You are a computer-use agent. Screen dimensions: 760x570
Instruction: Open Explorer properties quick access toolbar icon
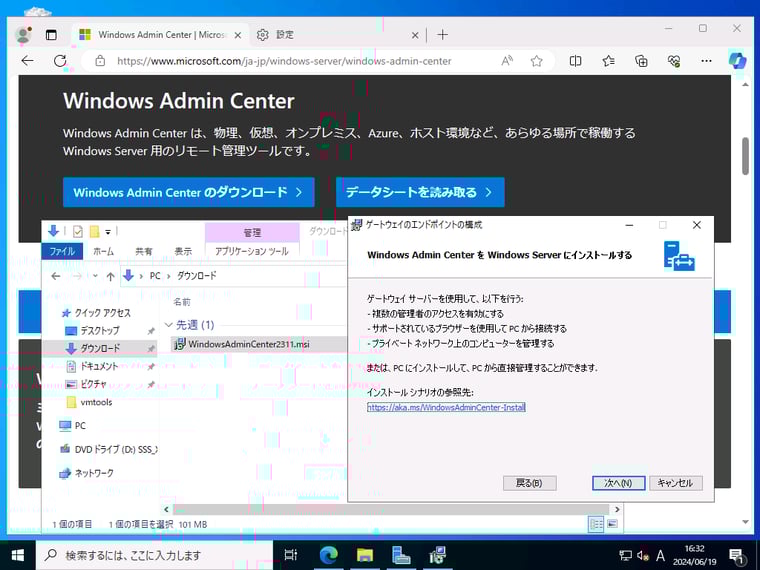78,232
